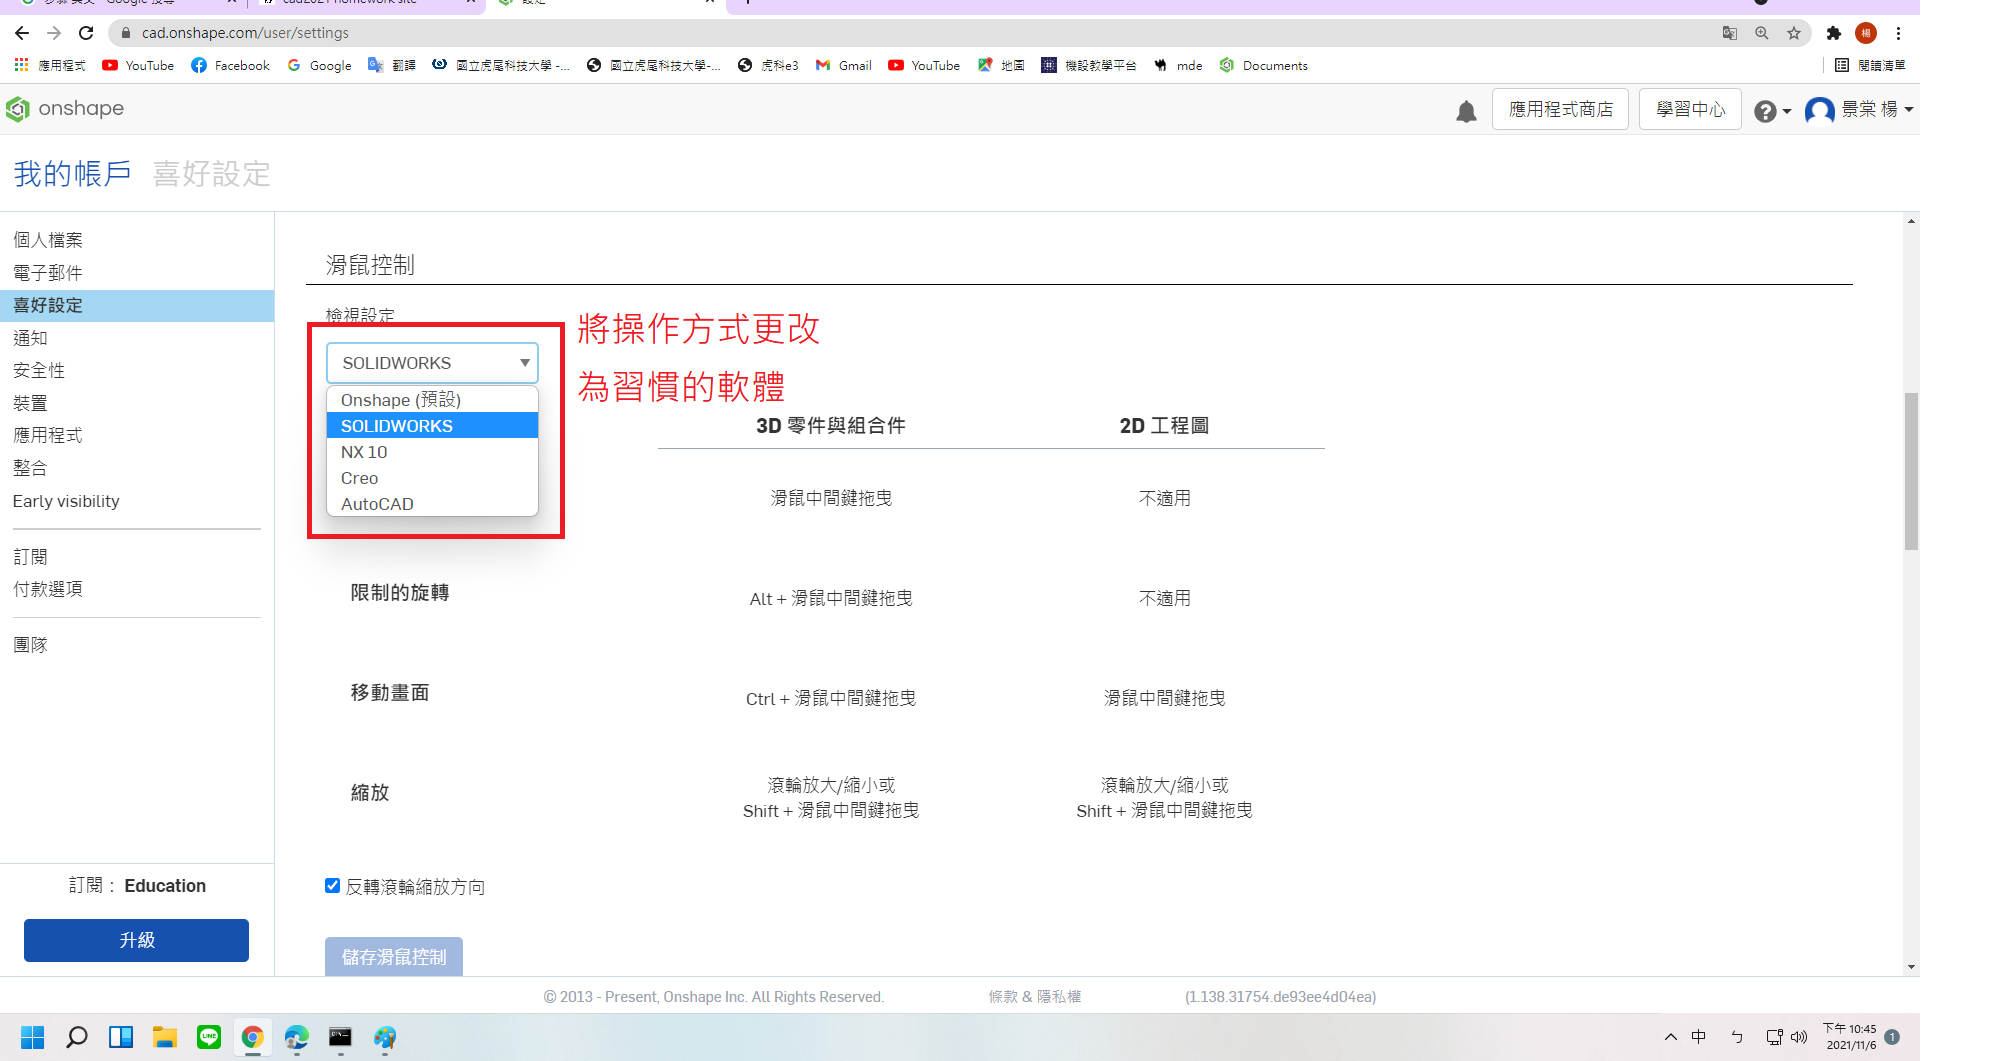The width and height of the screenshot is (1990, 1061).
Task: Open 訂閱 in the sidebar
Action: click(30, 557)
